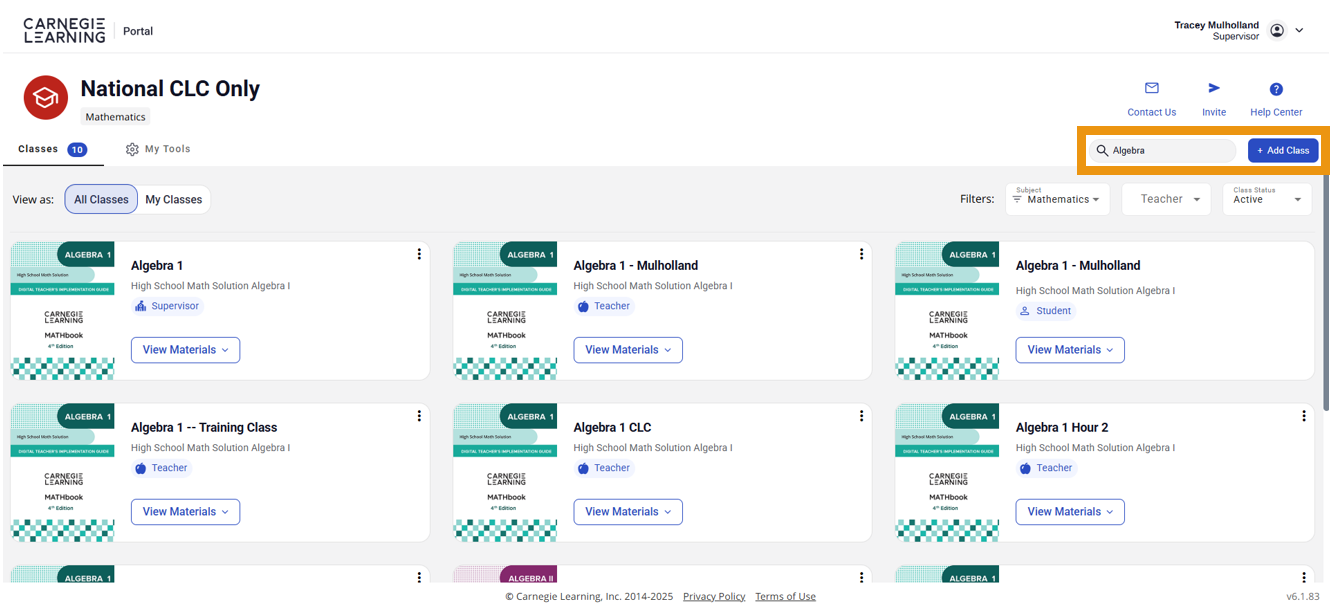Click the Algebra 1 CLC card thumbnail

point(505,473)
